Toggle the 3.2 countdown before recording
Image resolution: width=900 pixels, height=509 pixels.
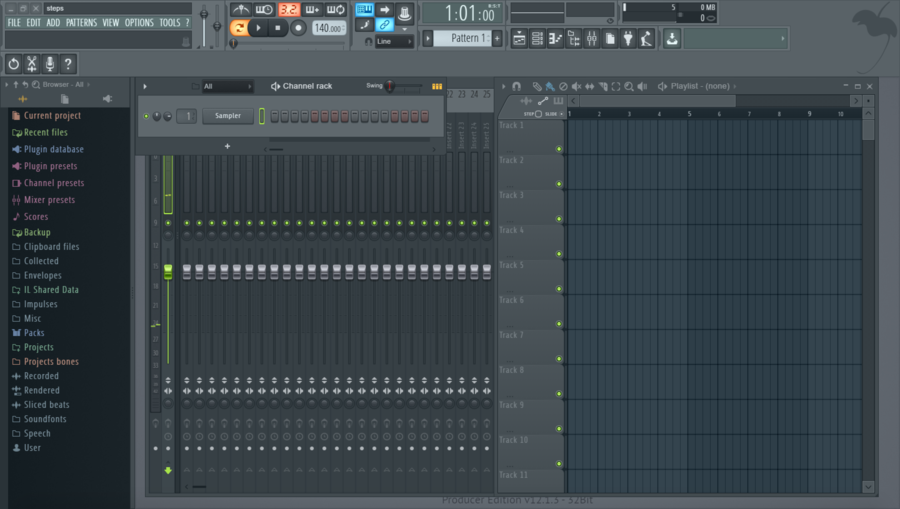click(x=289, y=9)
